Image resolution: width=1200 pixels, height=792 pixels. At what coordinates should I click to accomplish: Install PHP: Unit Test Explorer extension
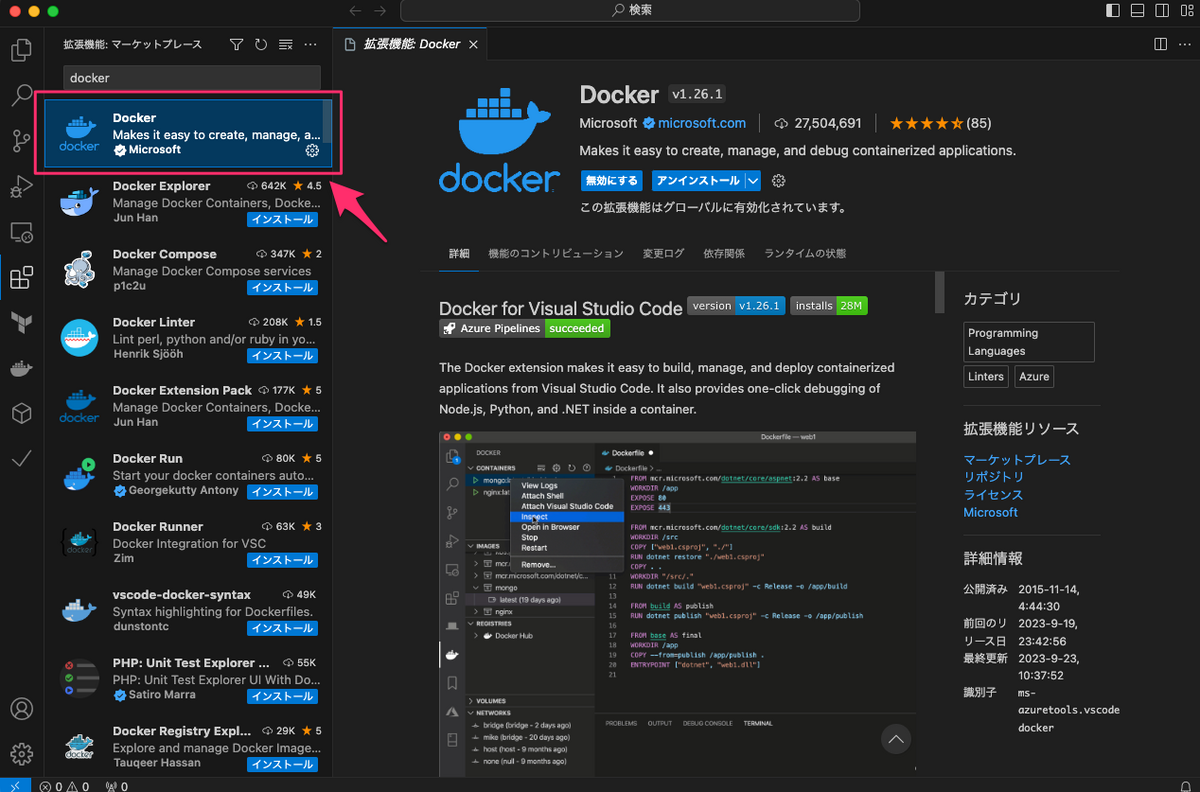[283, 696]
